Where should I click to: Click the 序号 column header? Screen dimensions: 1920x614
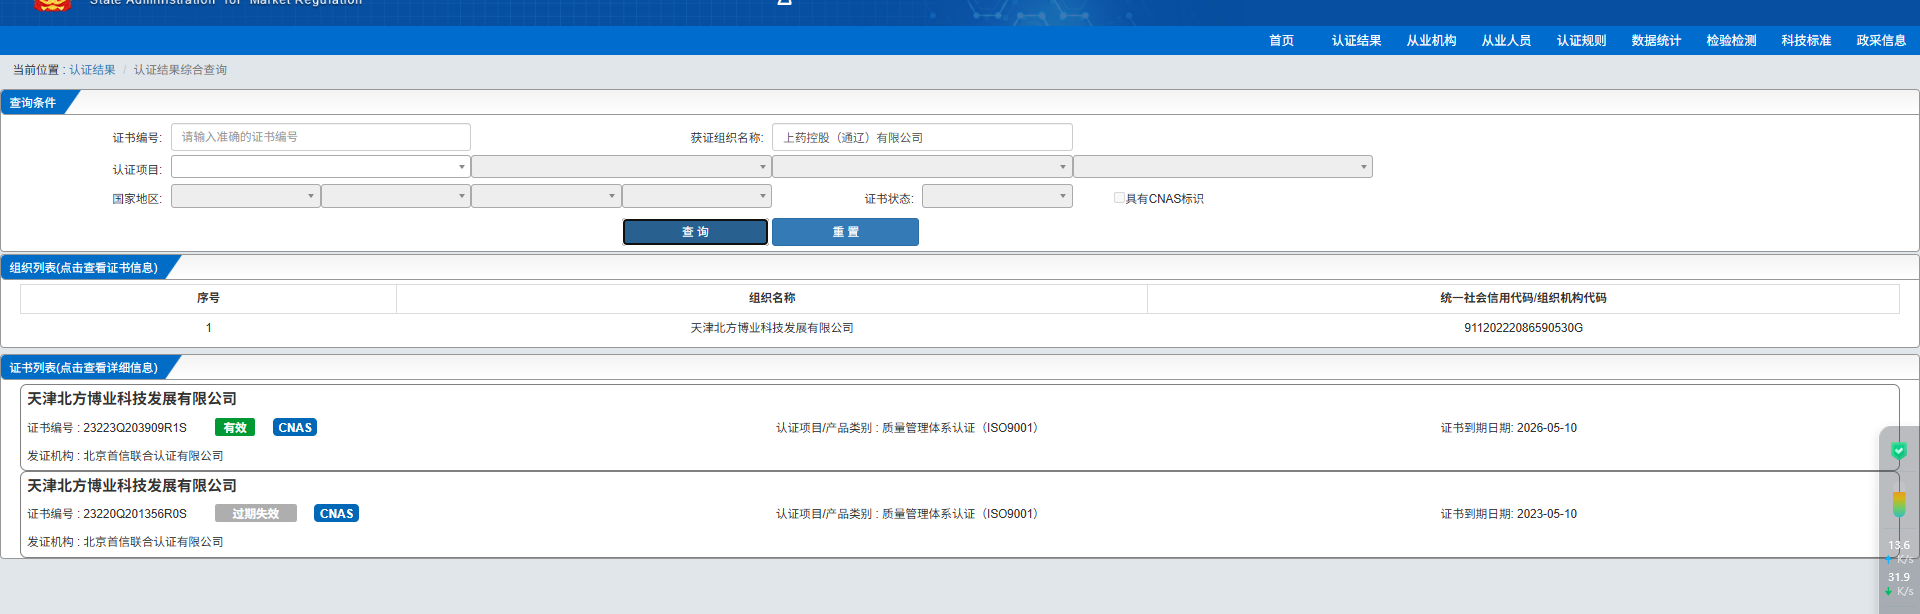[x=208, y=298]
